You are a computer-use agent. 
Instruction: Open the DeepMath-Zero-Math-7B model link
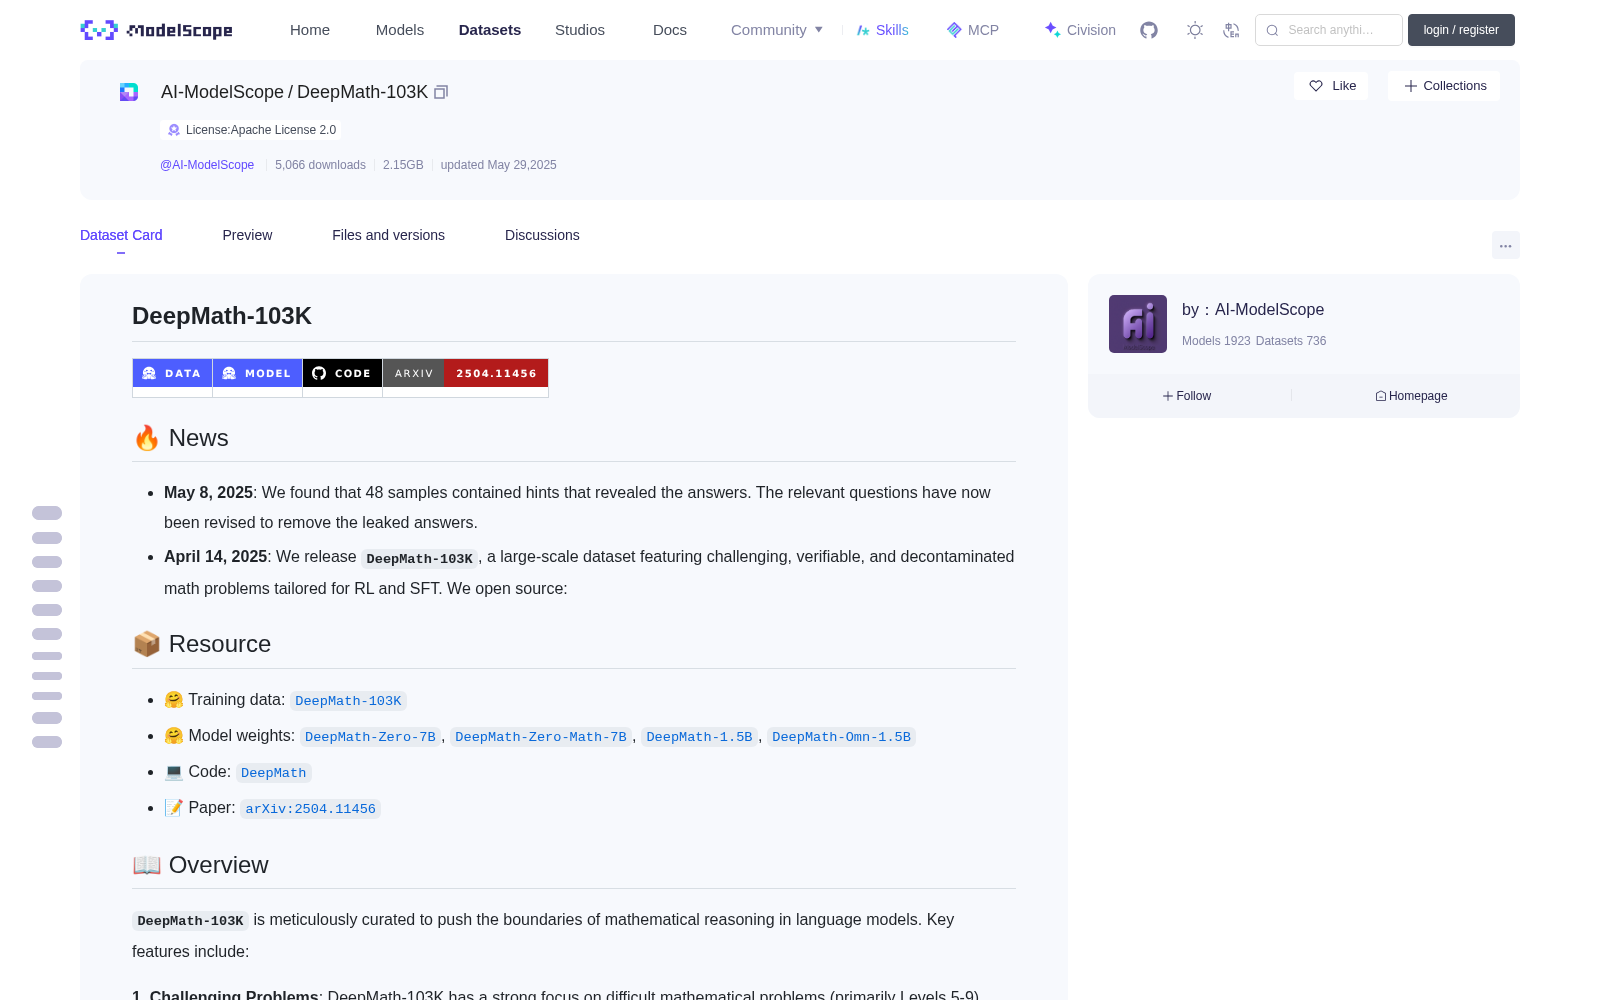[541, 737]
